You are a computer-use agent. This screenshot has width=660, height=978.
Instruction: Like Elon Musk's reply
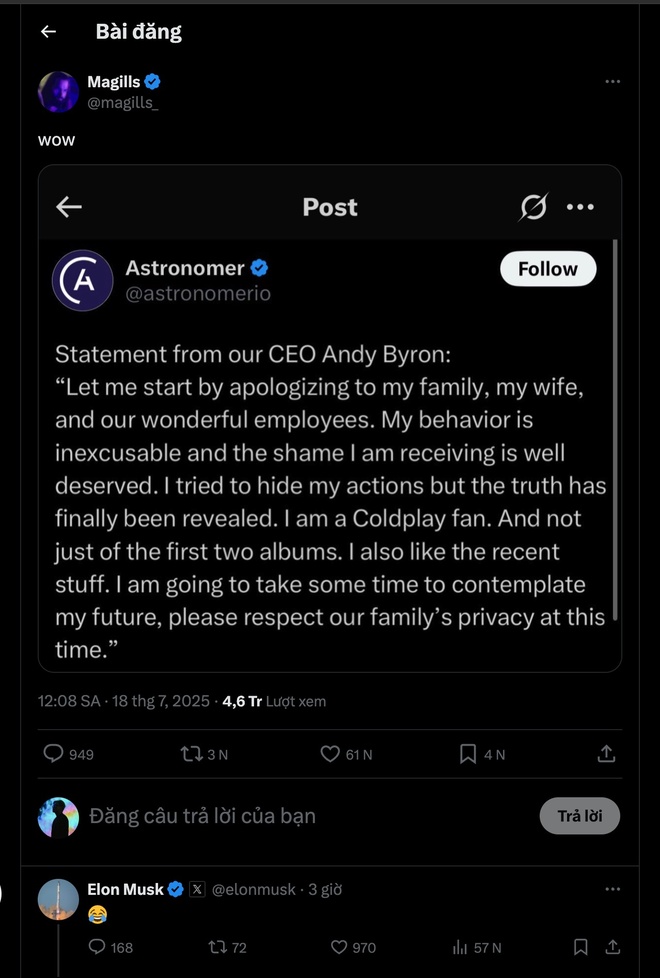point(339,947)
